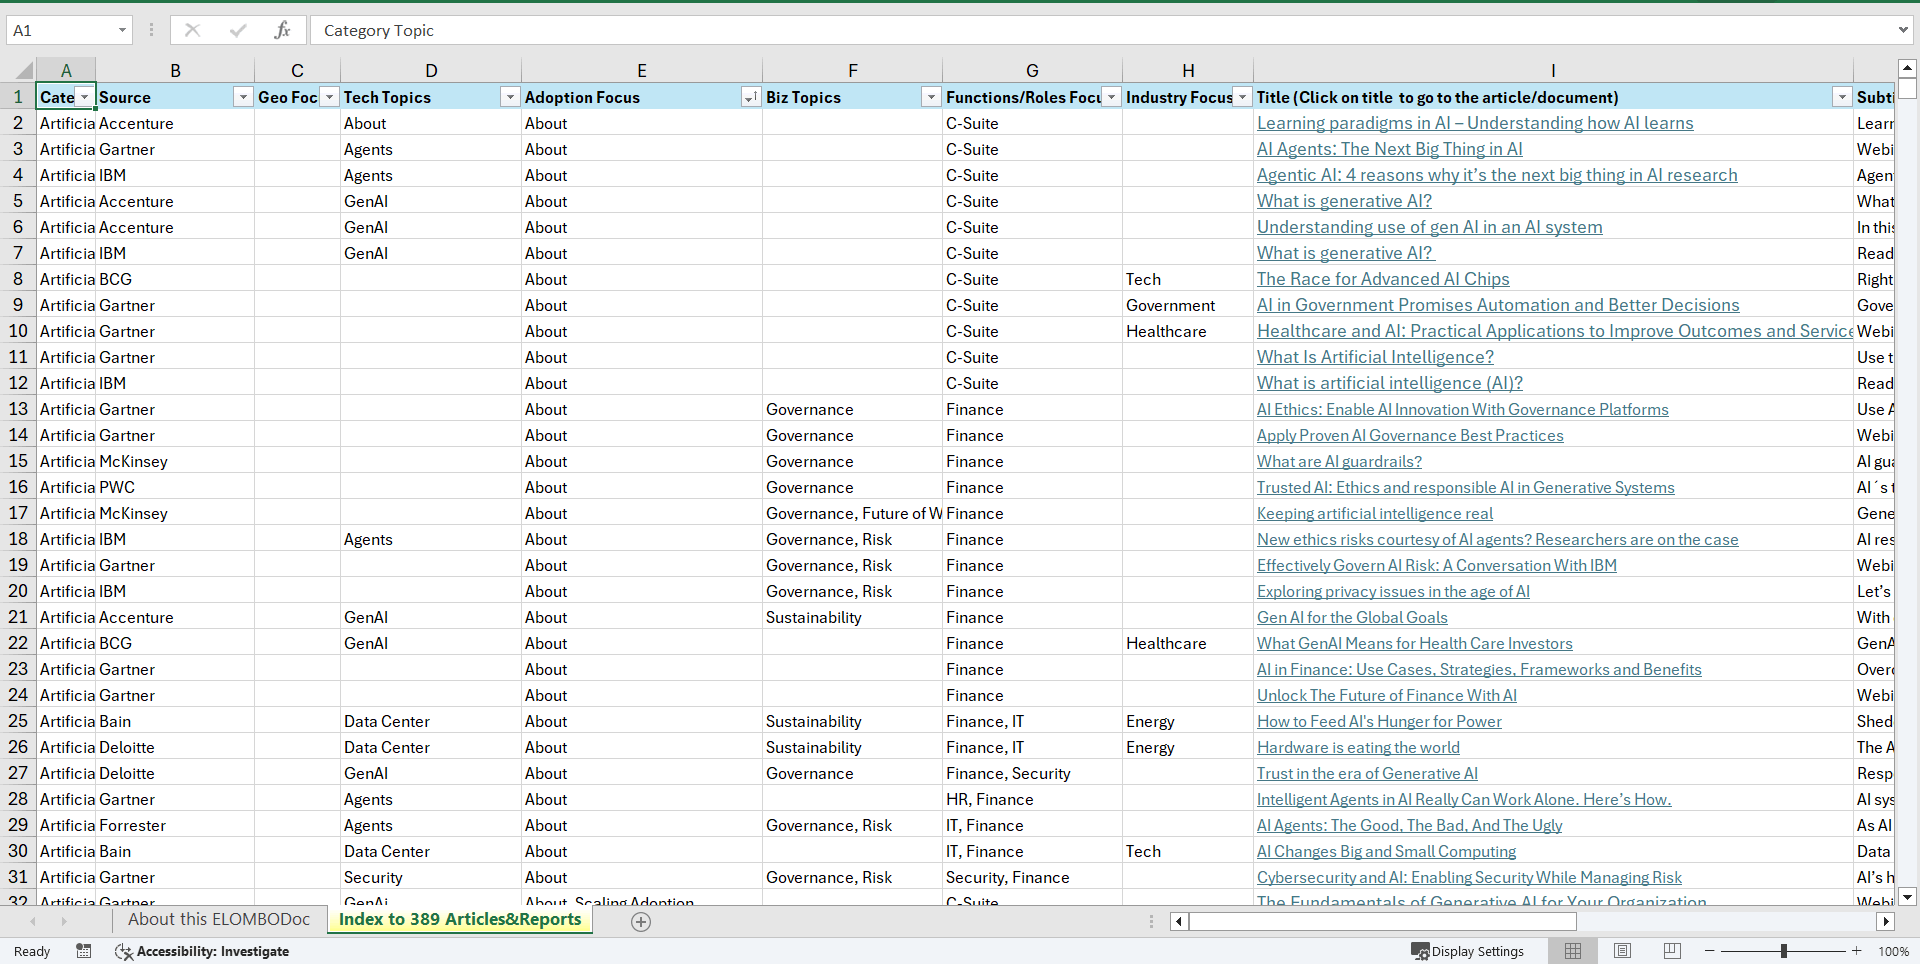
Task: Click the 100% zoom level
Action: 1893,951
